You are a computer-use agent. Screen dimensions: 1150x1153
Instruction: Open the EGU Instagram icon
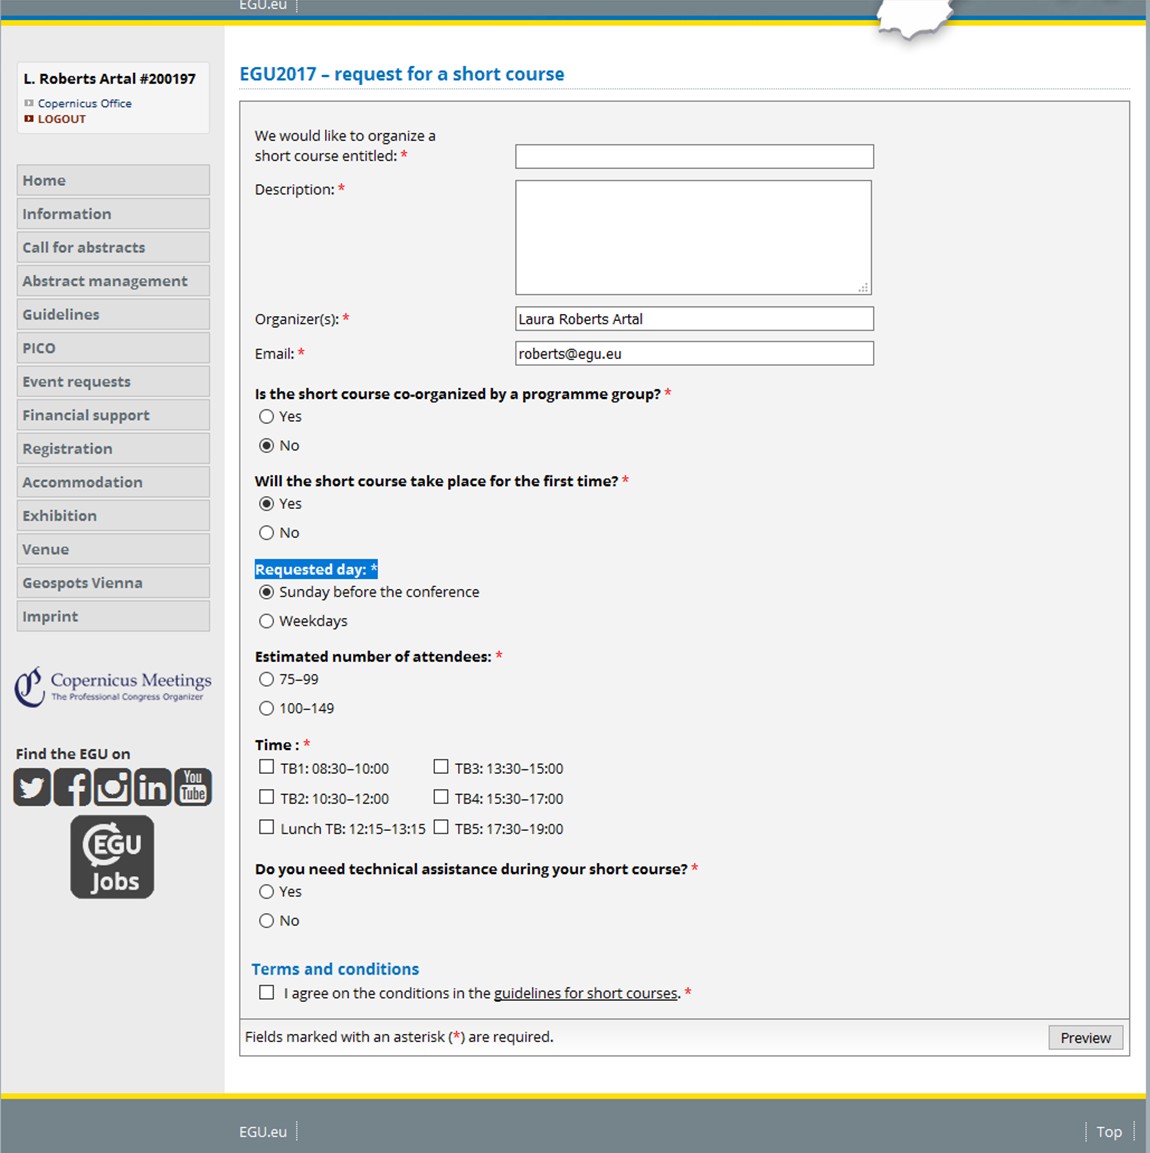click(x=112, y=787)
